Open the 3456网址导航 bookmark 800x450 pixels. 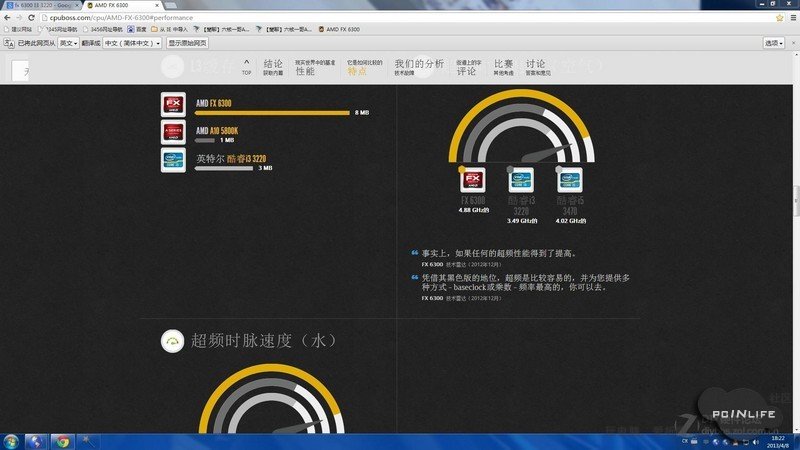103,30
